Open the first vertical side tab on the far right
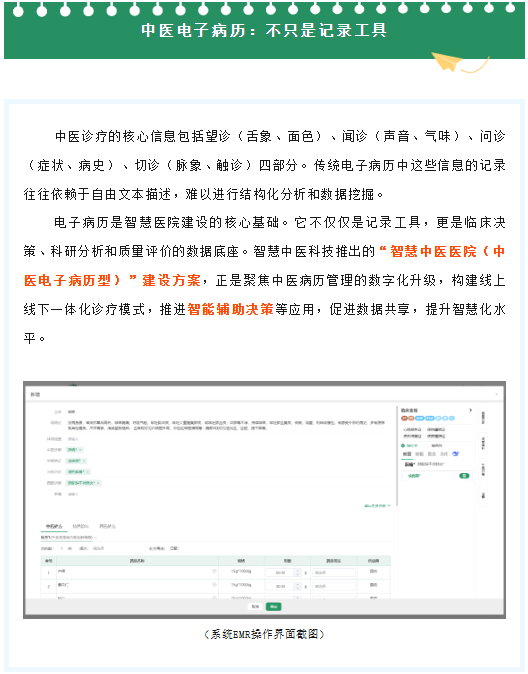528x674 pixels. 483,417
